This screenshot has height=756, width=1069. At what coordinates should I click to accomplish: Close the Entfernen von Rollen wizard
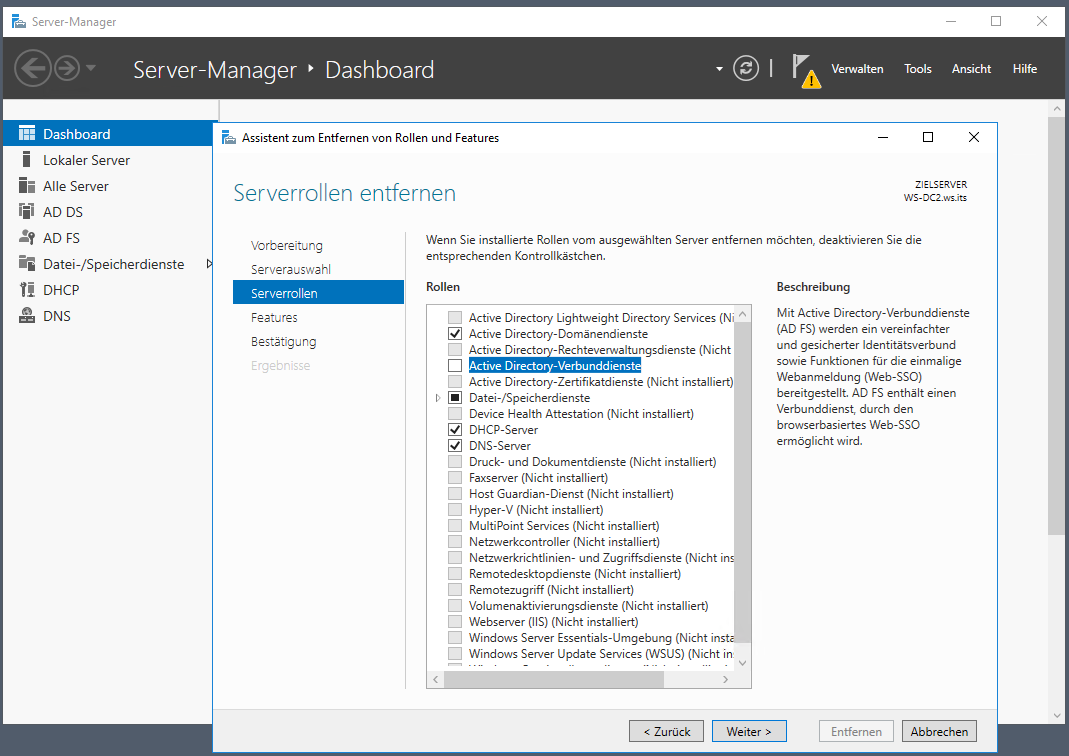click(x=974, y=138)
